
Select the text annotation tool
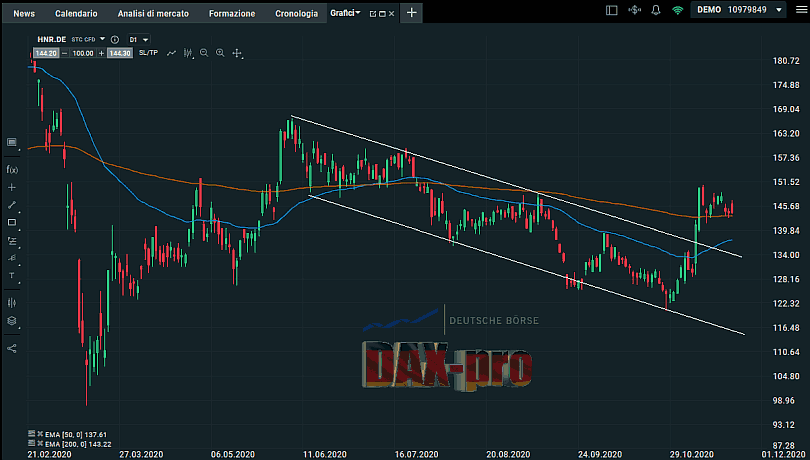click(12, 275)
